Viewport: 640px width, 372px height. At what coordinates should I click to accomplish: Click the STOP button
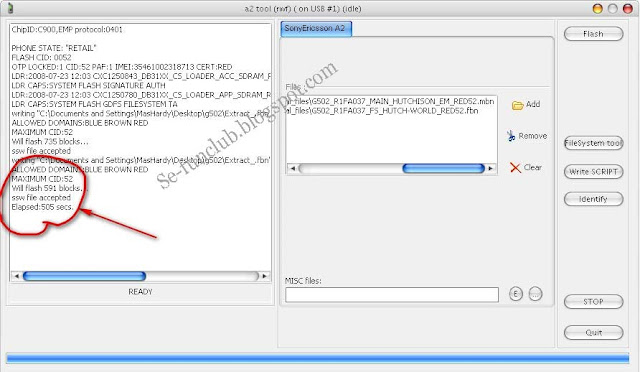point(593,302)
